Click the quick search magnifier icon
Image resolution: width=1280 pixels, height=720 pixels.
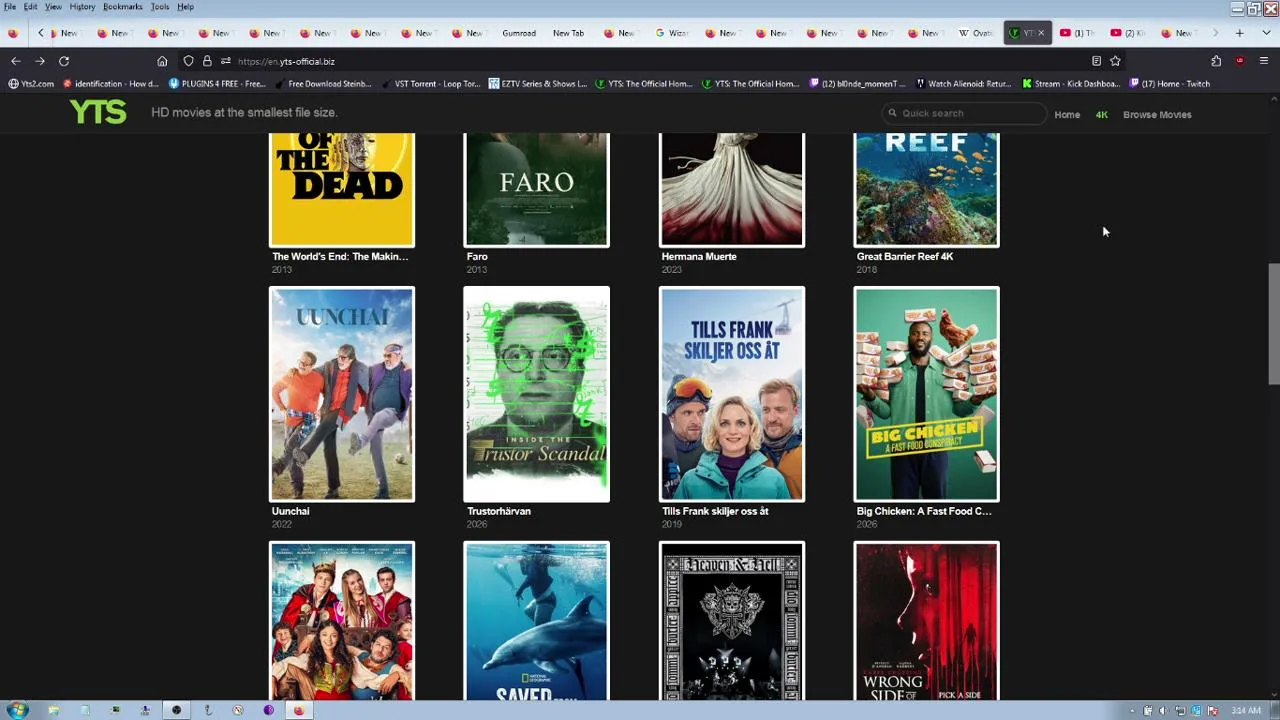892,113
